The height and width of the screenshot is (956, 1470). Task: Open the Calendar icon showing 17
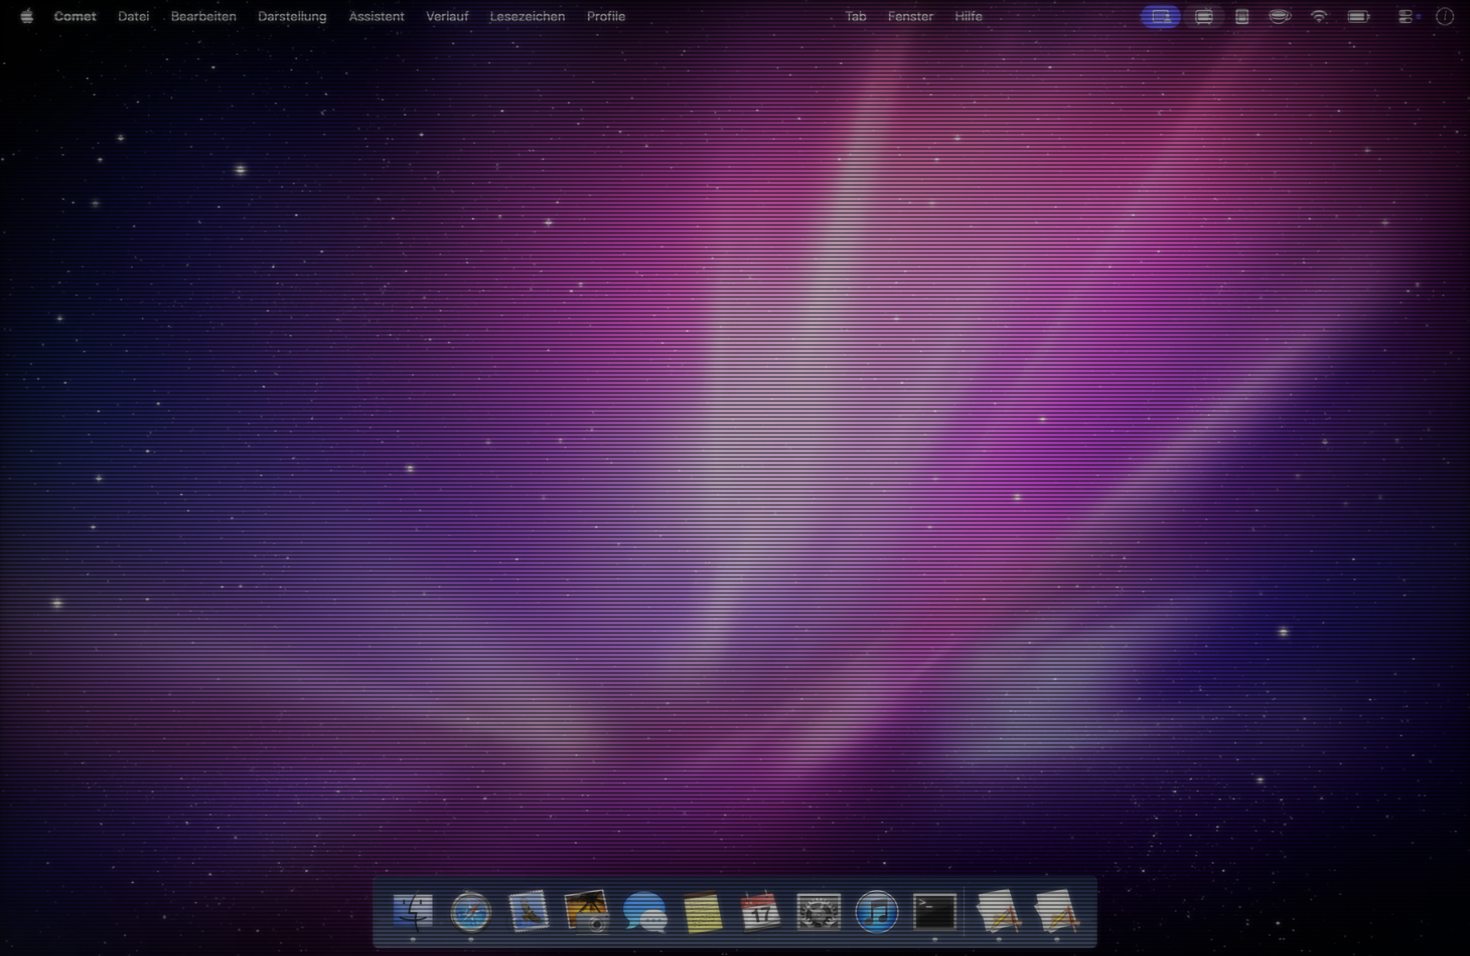[x=760, y=912]
